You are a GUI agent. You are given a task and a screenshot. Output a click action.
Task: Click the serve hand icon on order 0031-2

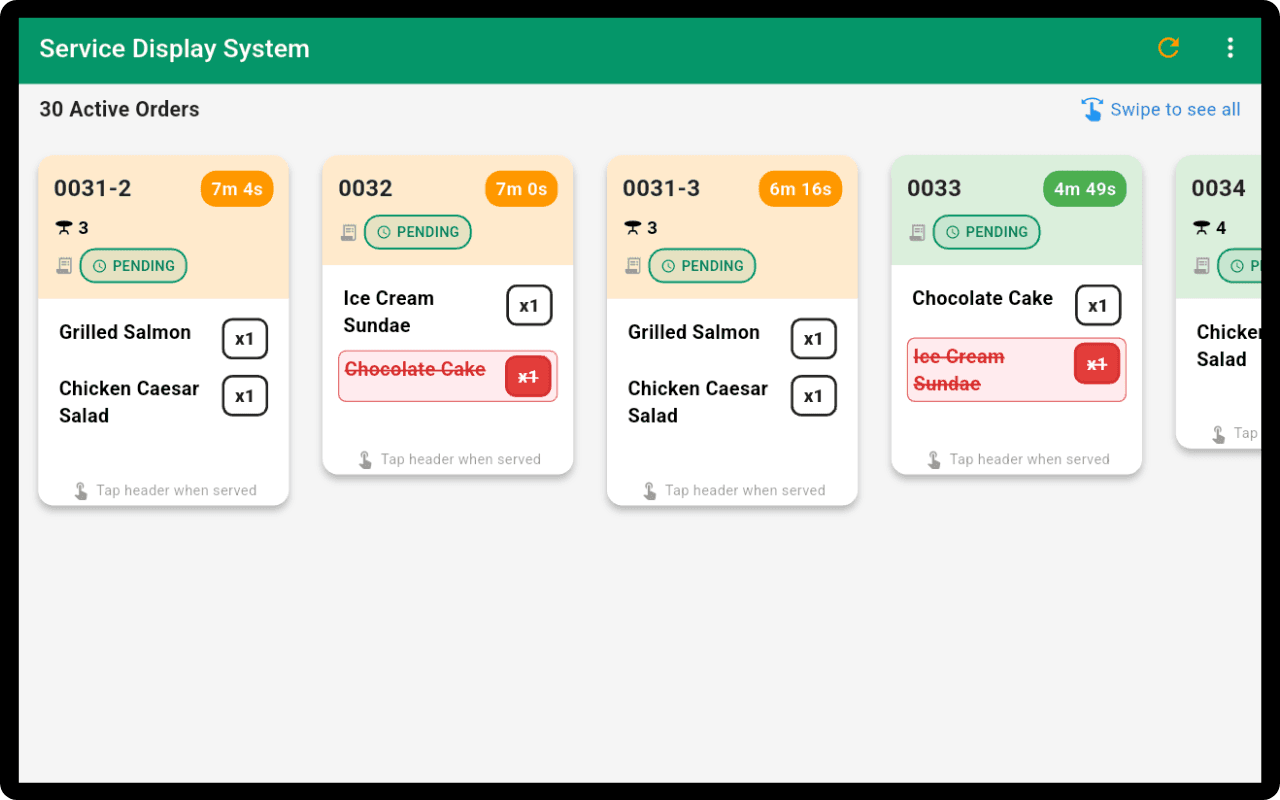(x=79, y=491)
